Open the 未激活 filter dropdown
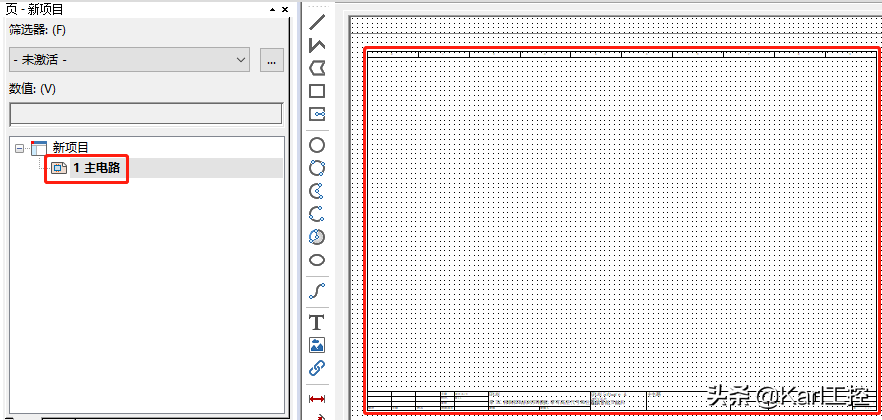 click(x=129, y=60)
